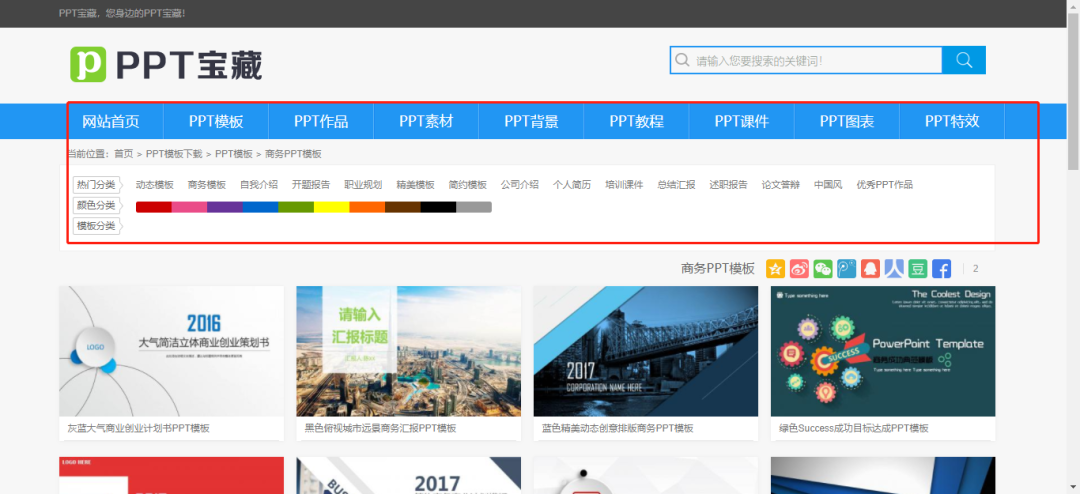Viewport: 1080px width, 494px height.
Task: Filter templates by the black color swatch
Action: coord(438,207)
